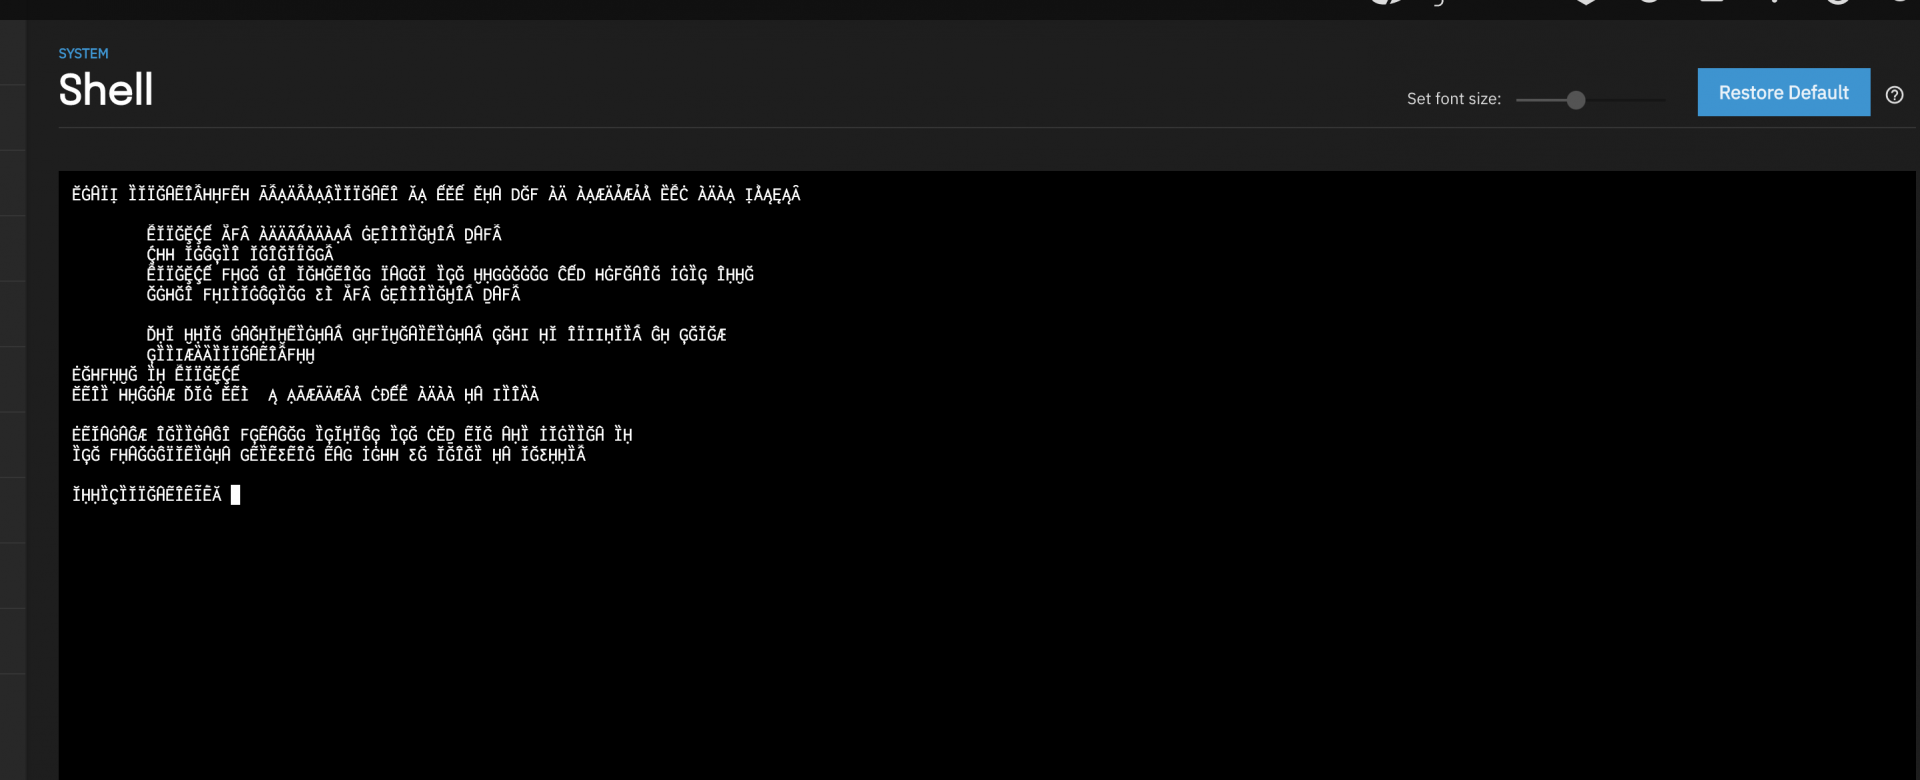Set font size slider to minimum end
Screen dimensions: 1920x780
[x=1518, y=100]
